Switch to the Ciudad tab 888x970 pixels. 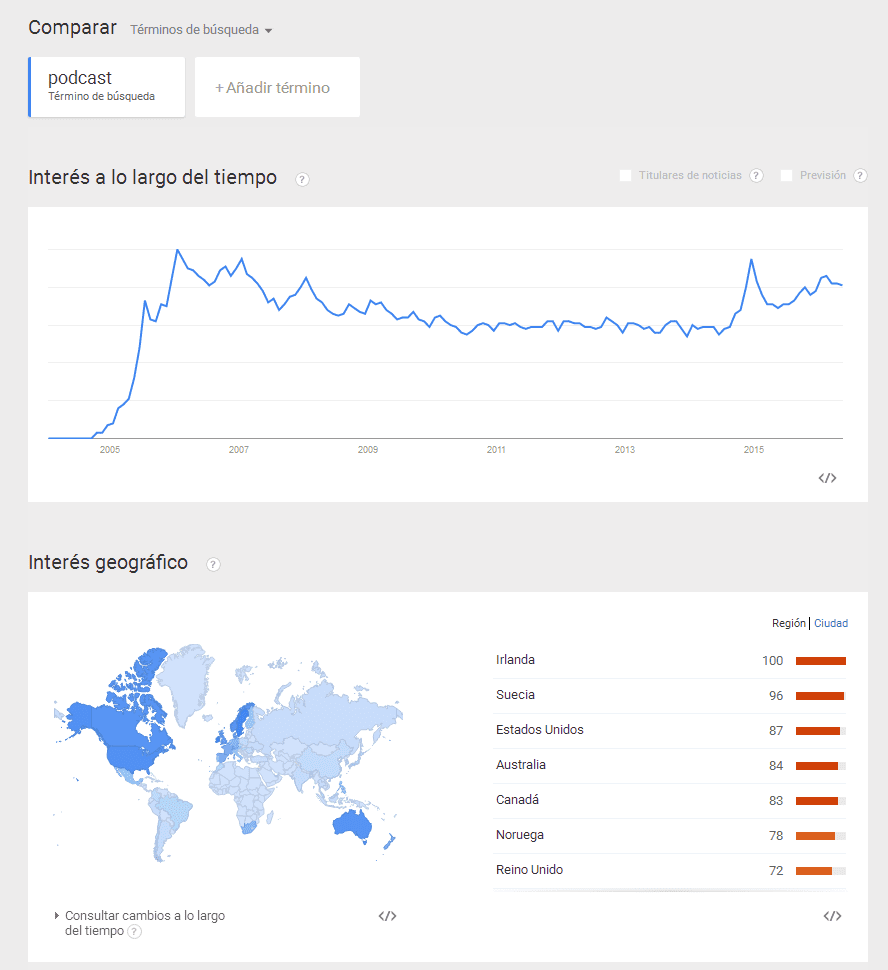(x=830, y=623)
